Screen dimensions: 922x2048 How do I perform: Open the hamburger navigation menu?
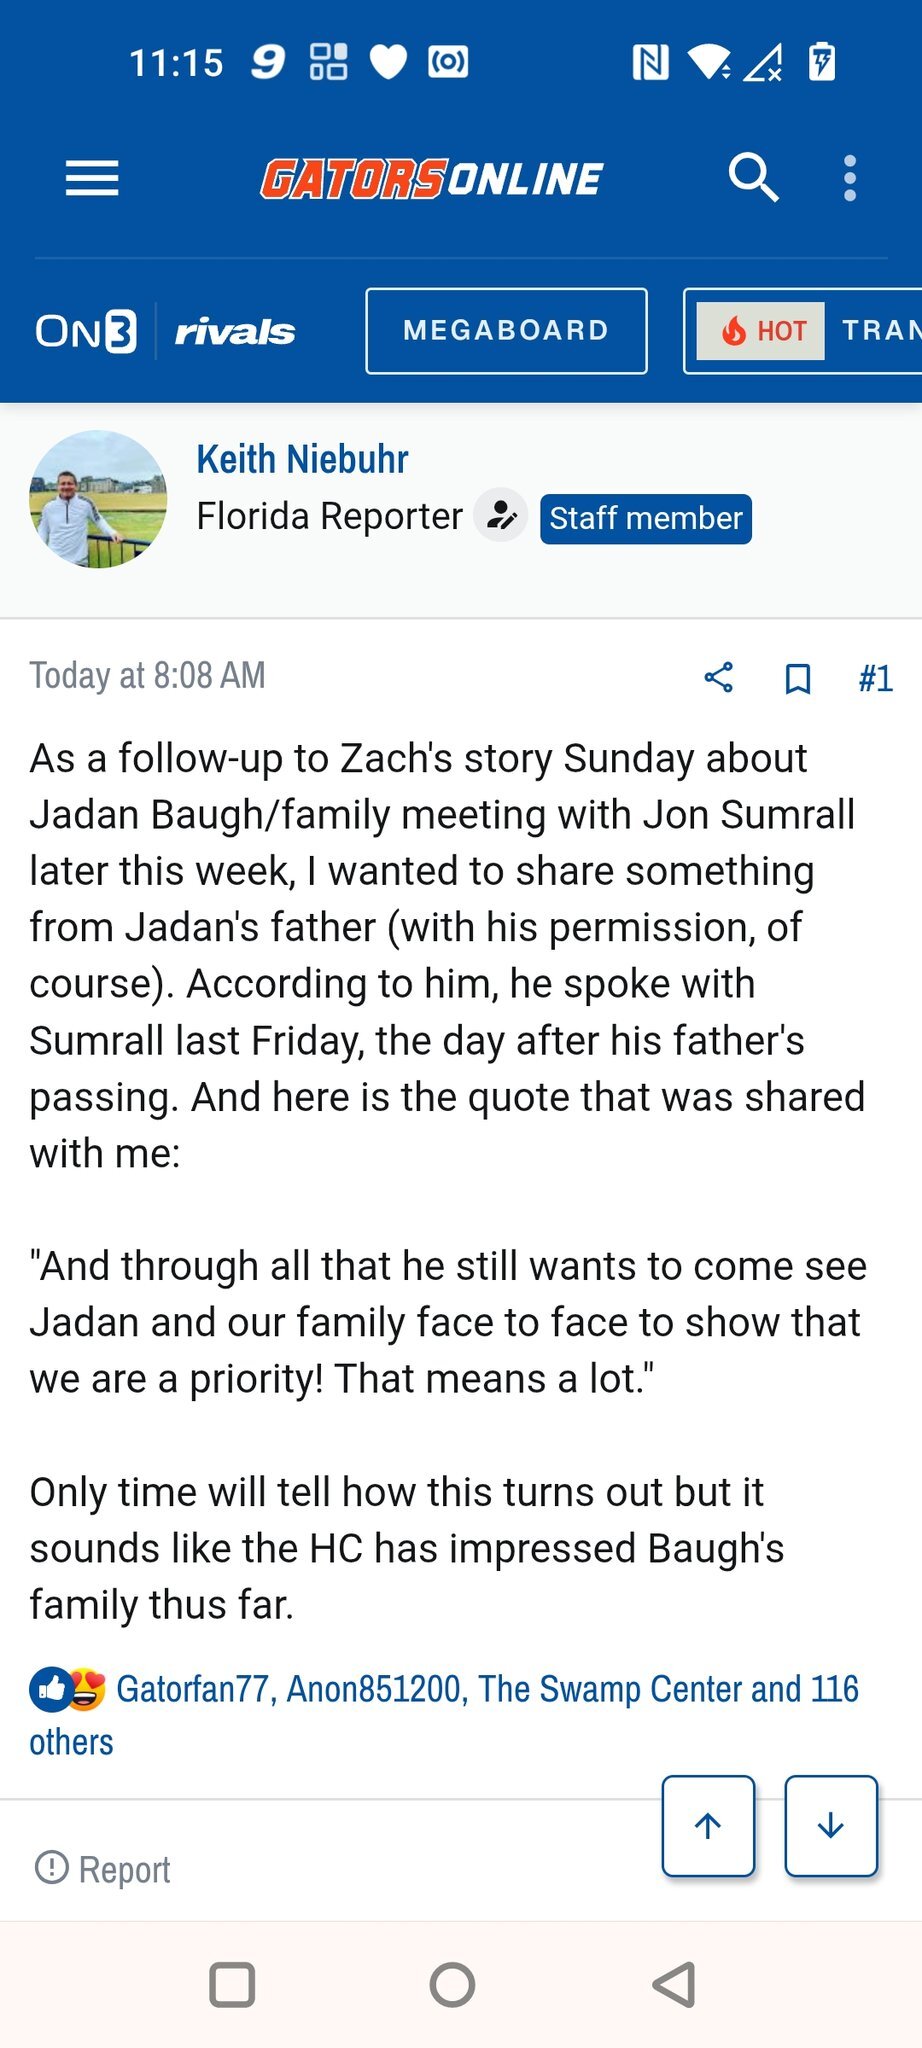(92, 179)
